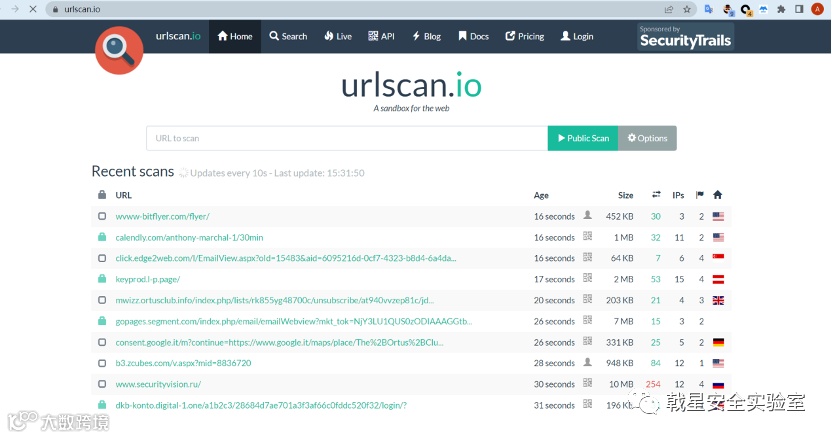Open scan mwizz.ortusclub.info unsubscribe

point(275,300)
